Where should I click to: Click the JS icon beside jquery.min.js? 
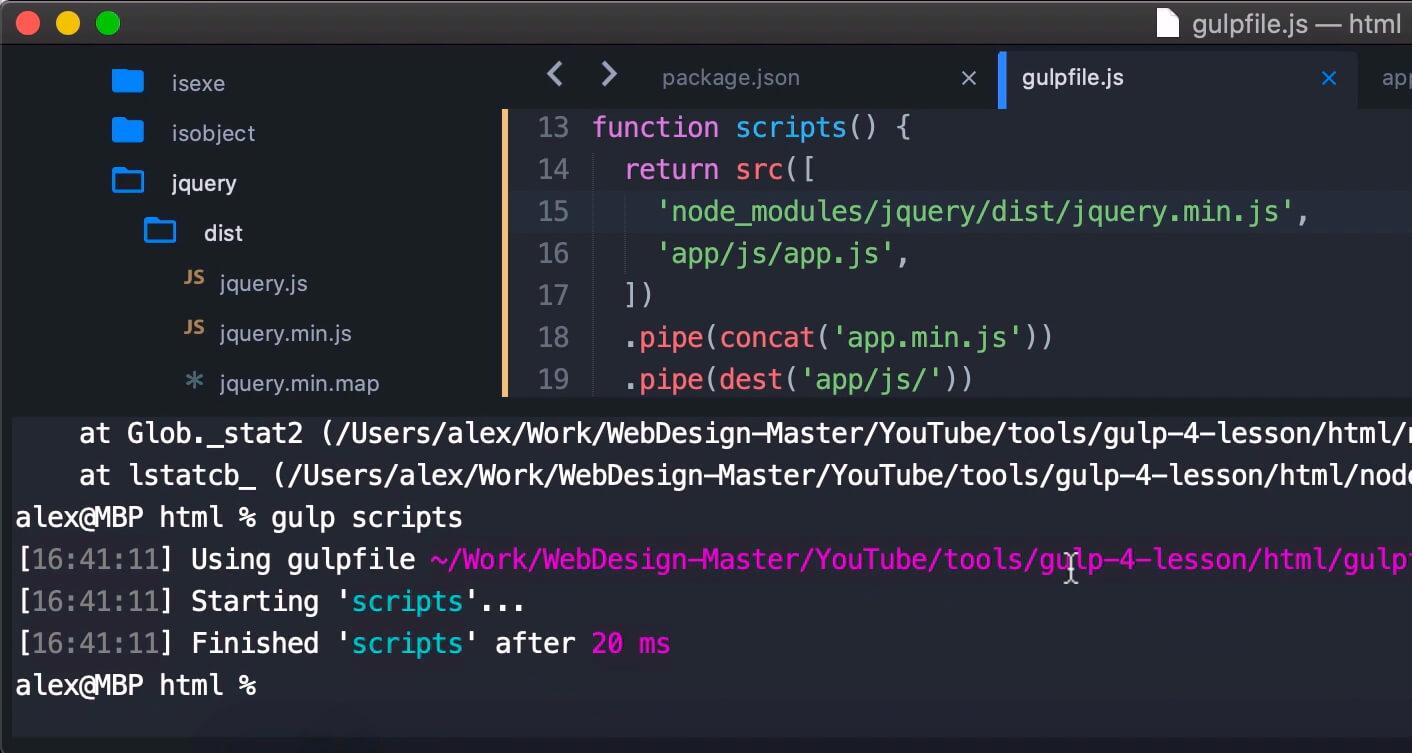pos(194,328)
